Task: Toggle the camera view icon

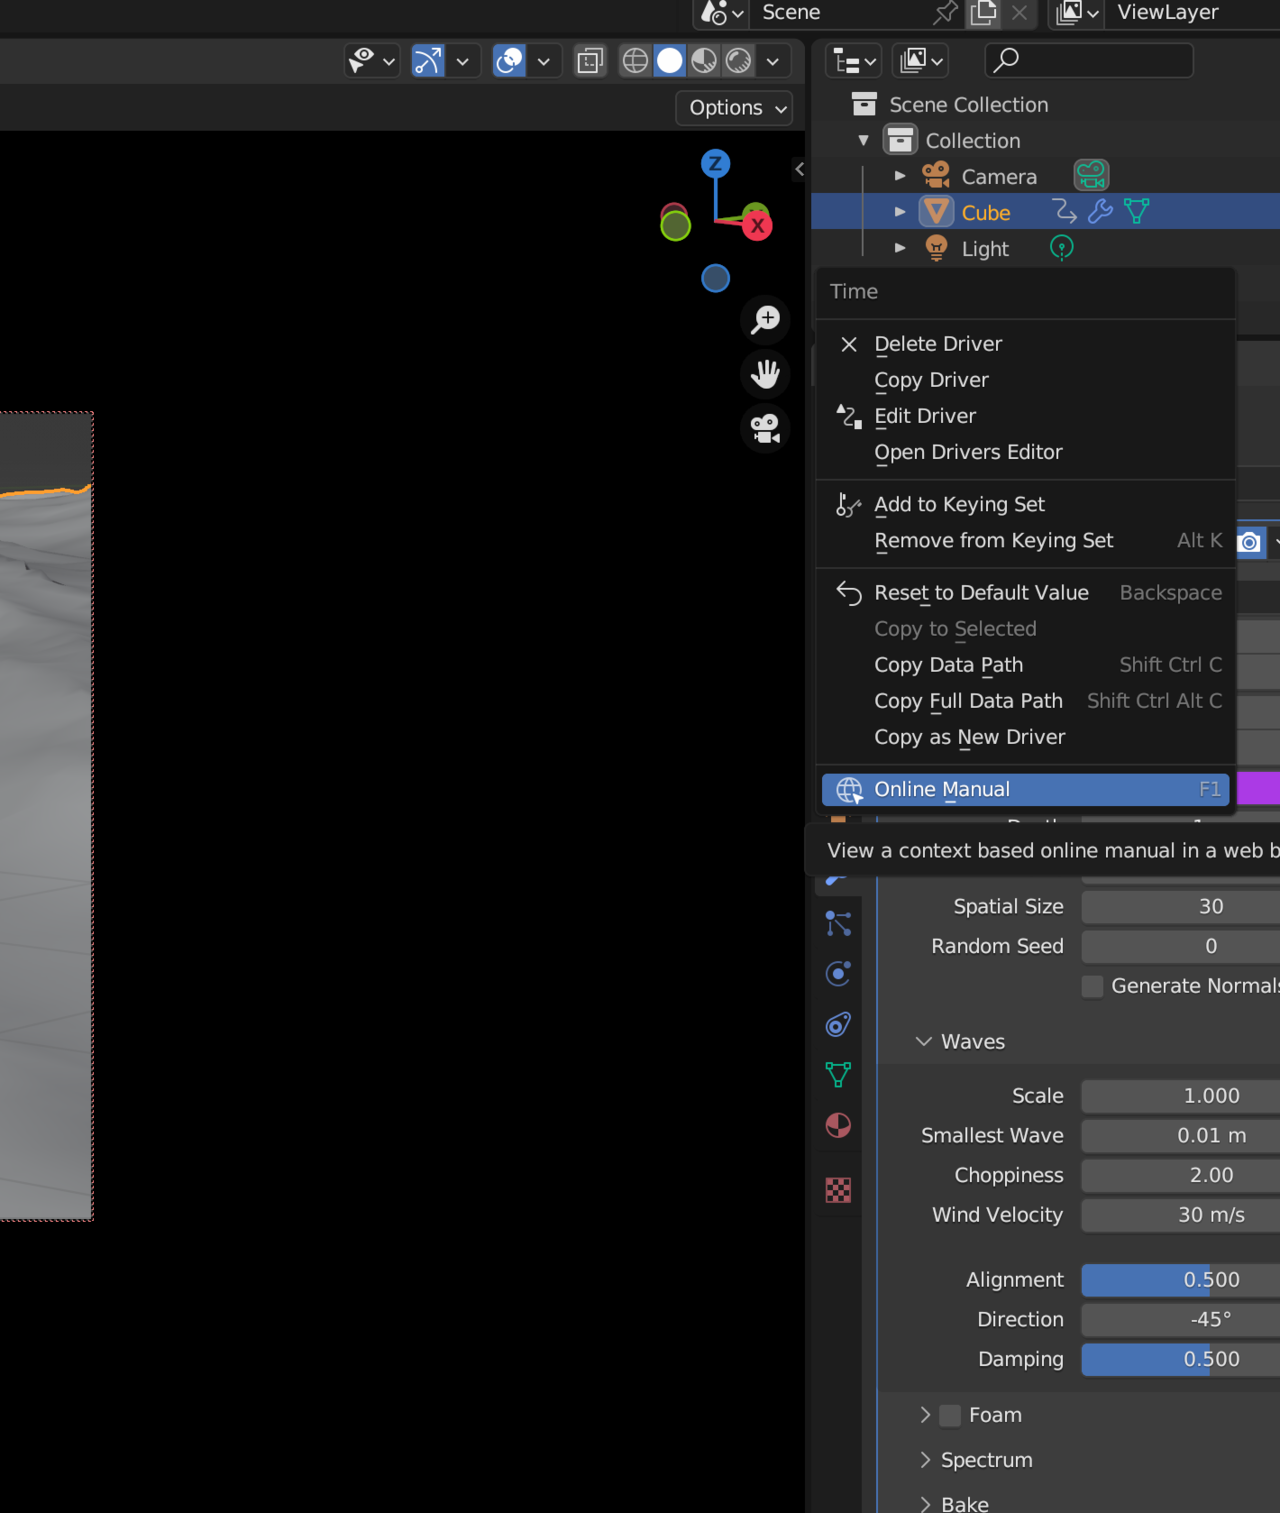Action: pyautogui.click(x=766, y=428)
